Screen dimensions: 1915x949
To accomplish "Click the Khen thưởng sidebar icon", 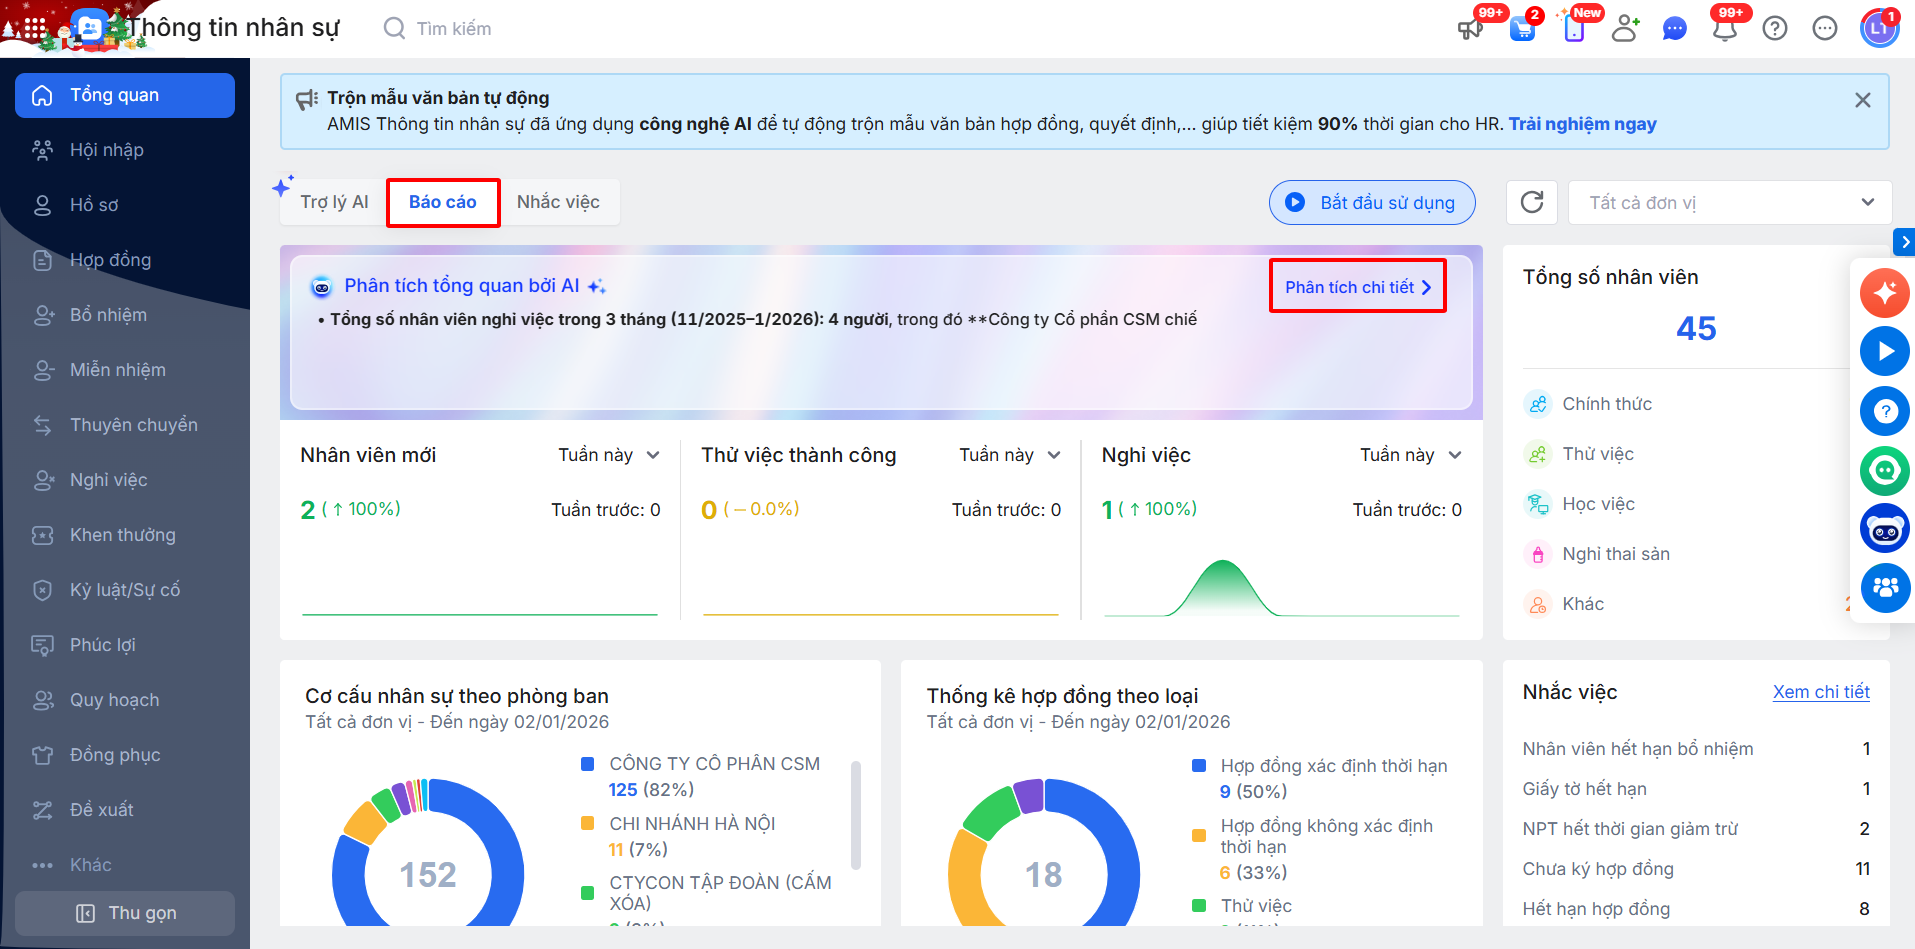I will click(43, 535).
